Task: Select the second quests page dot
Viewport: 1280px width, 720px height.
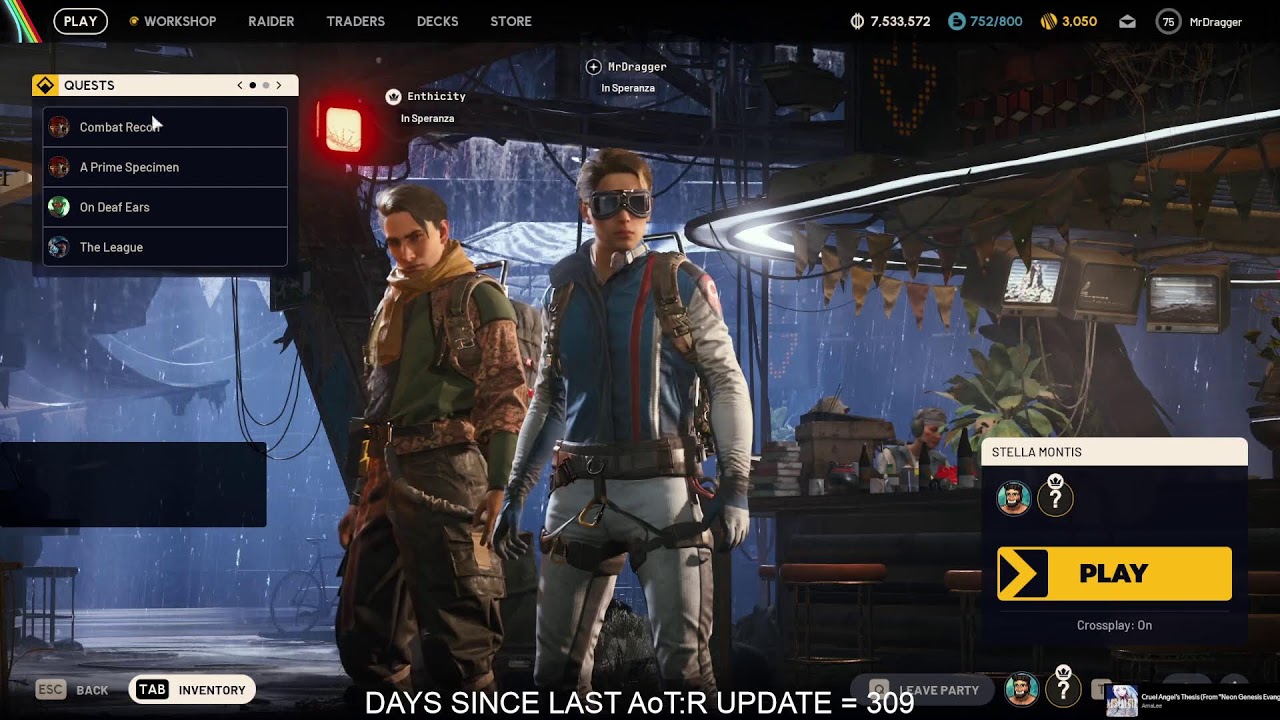Action: (266, 86)
